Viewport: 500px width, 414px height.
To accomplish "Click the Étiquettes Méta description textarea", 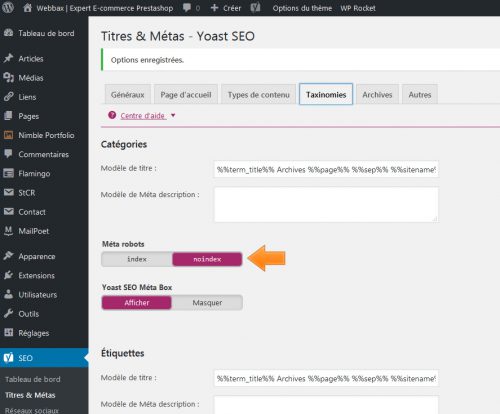I will click(326, 405).
